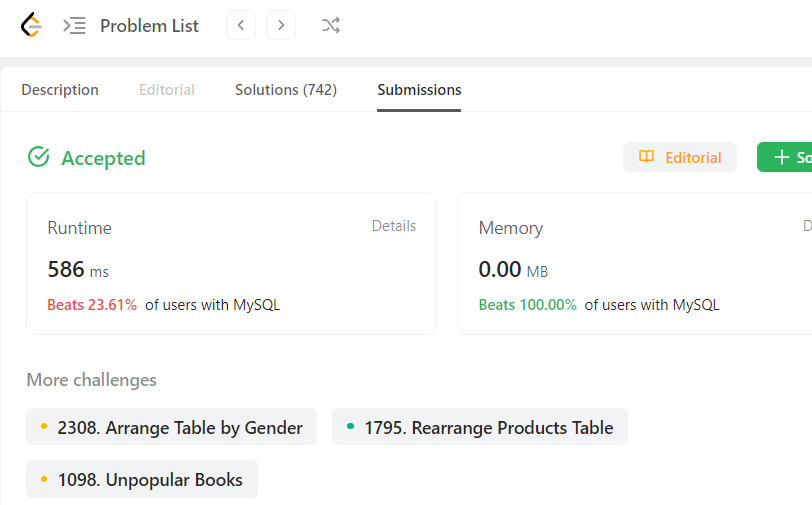Open 1795. Rearrange Products Table challenge
The width and height of the screenshot is (812, 505).
(480, 427)
